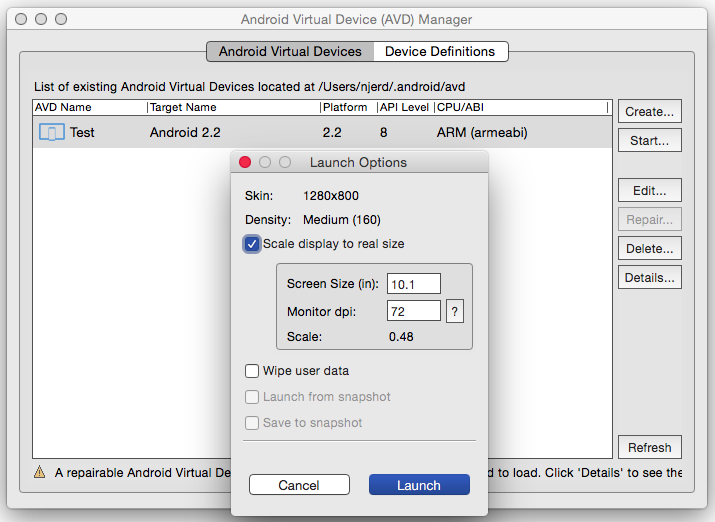
Task: Click the disabled Repair... button
Action: coord(650,219)
